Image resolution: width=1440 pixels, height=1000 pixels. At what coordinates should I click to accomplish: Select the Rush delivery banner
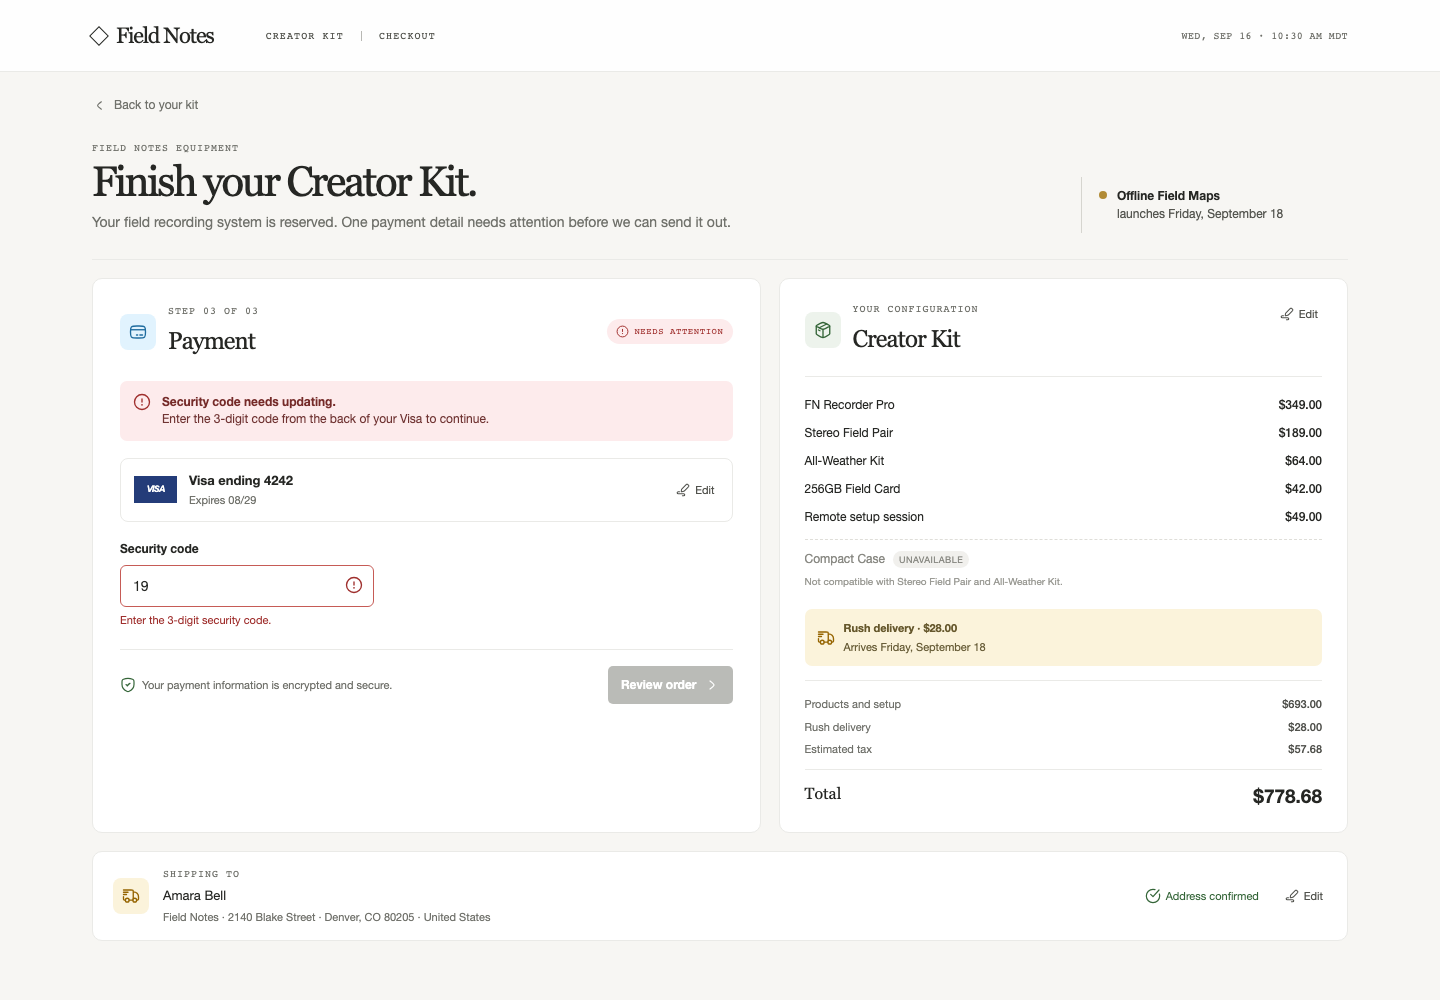(x=1063, y=638)
